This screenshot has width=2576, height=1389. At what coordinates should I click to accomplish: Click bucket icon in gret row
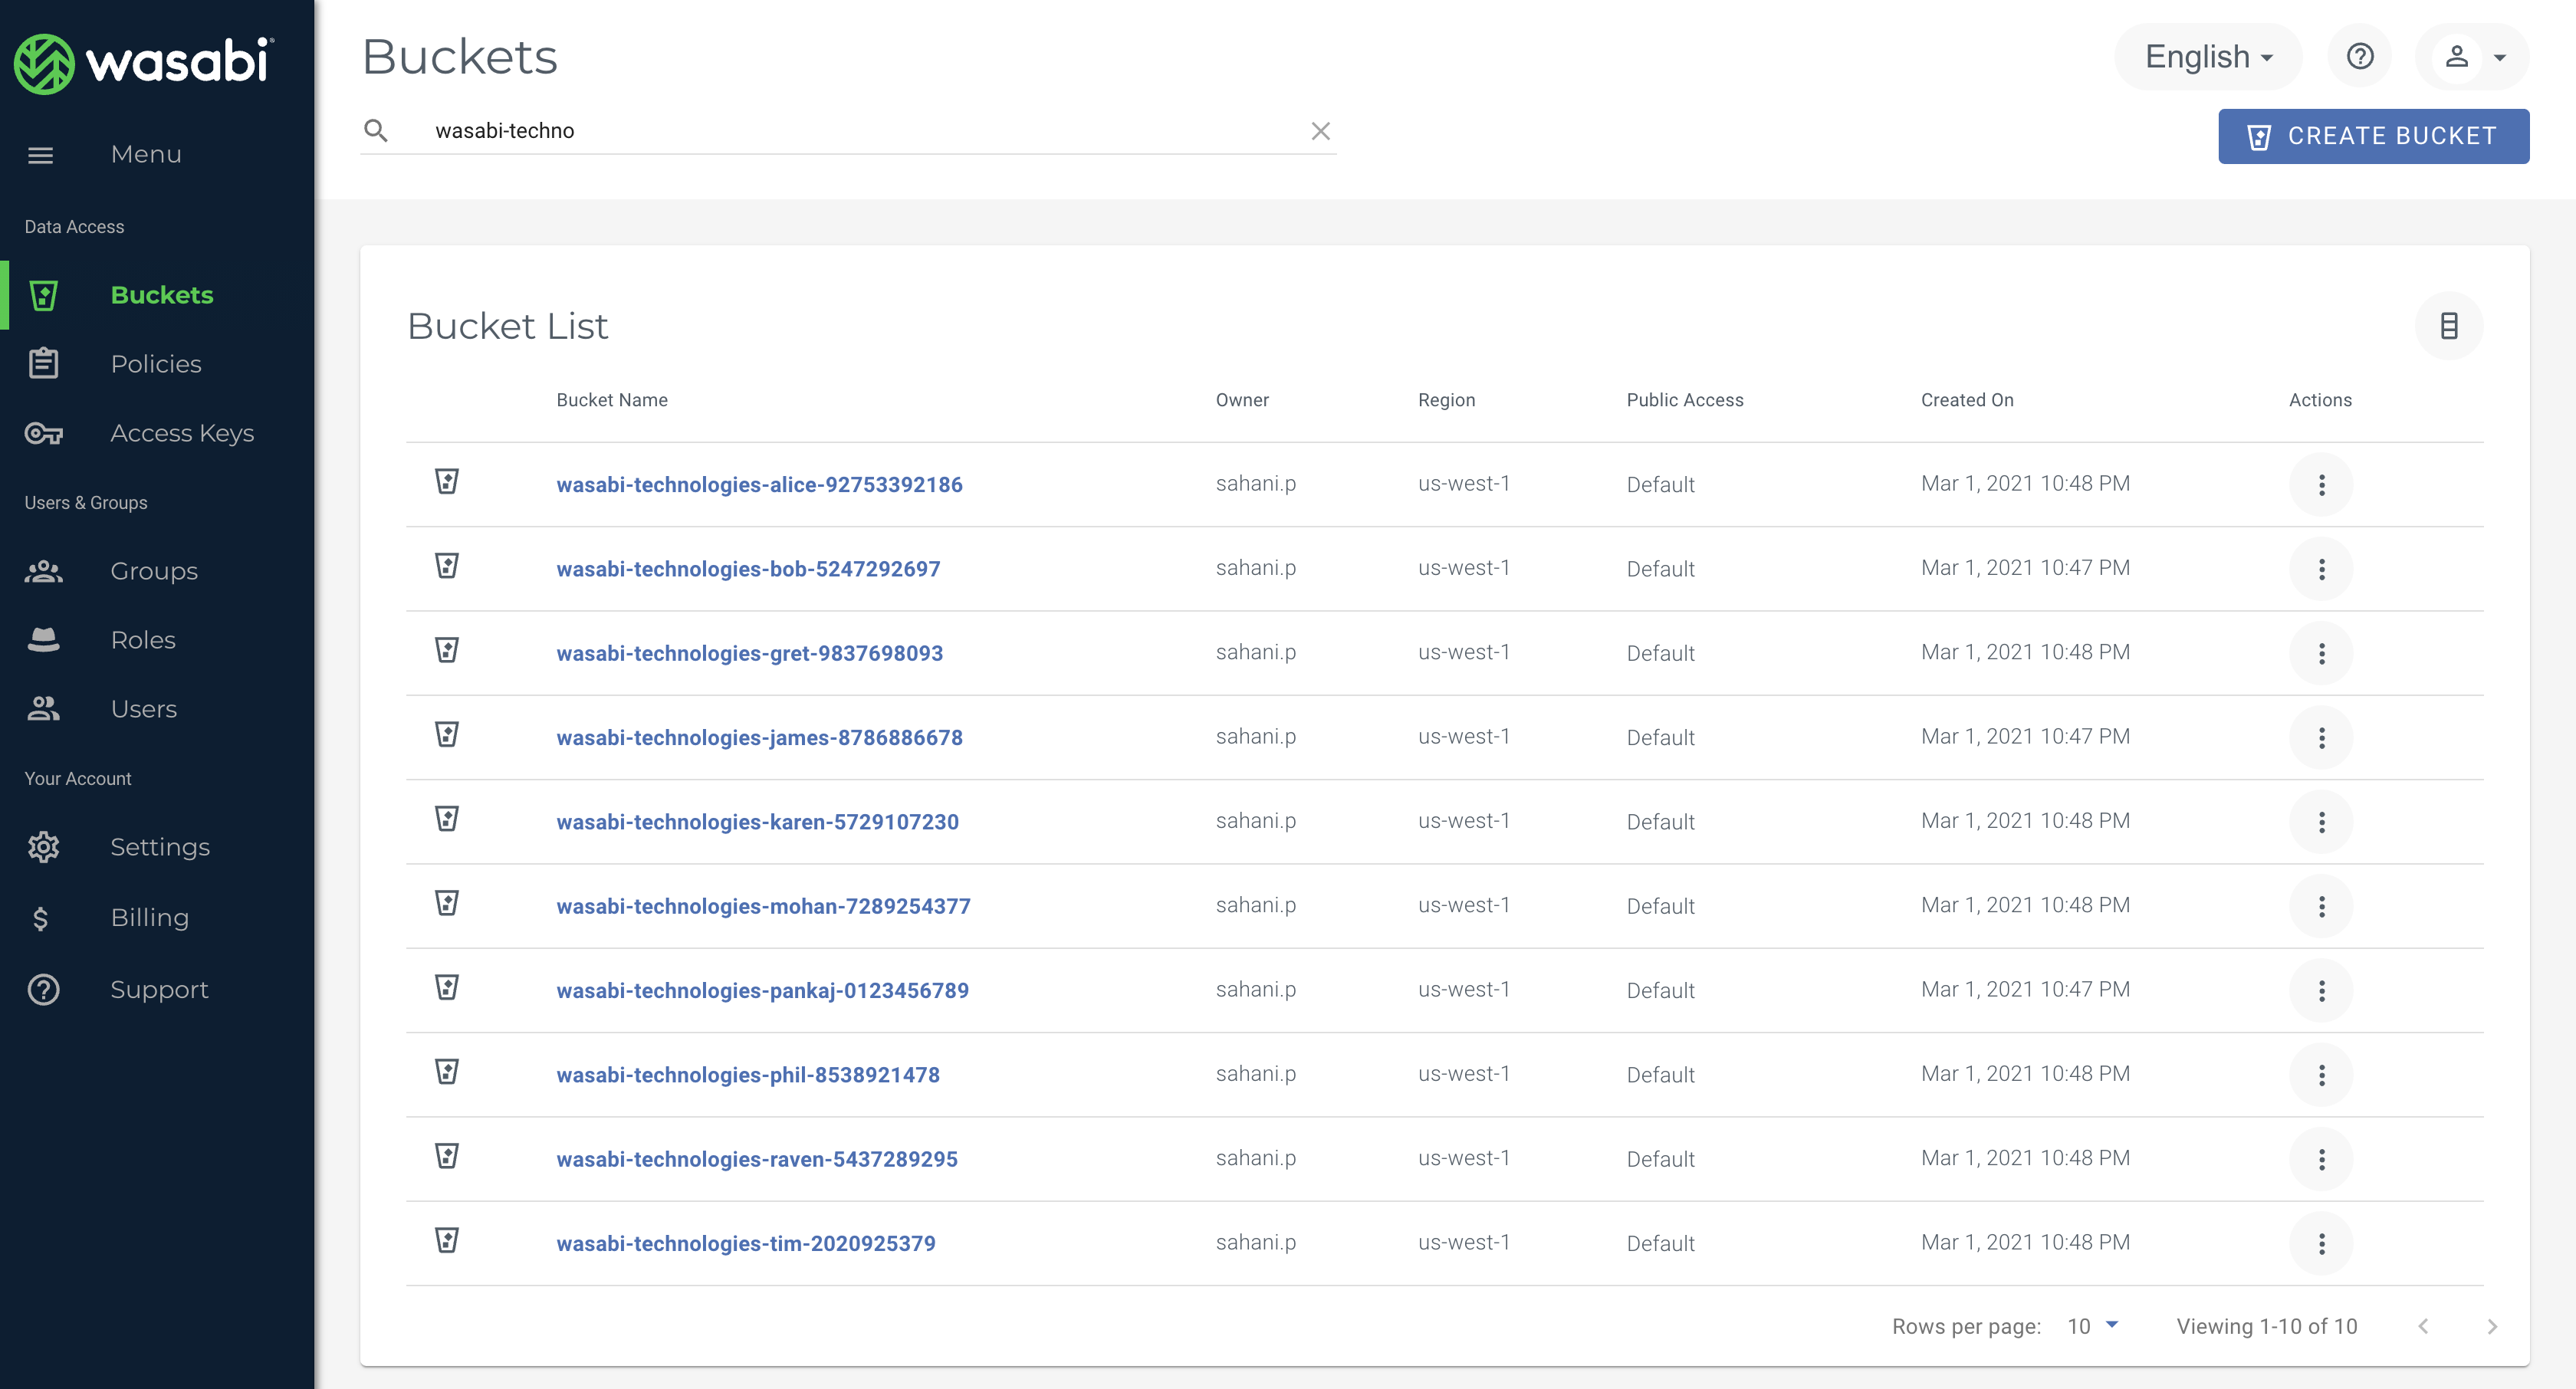tap(447, 650)
